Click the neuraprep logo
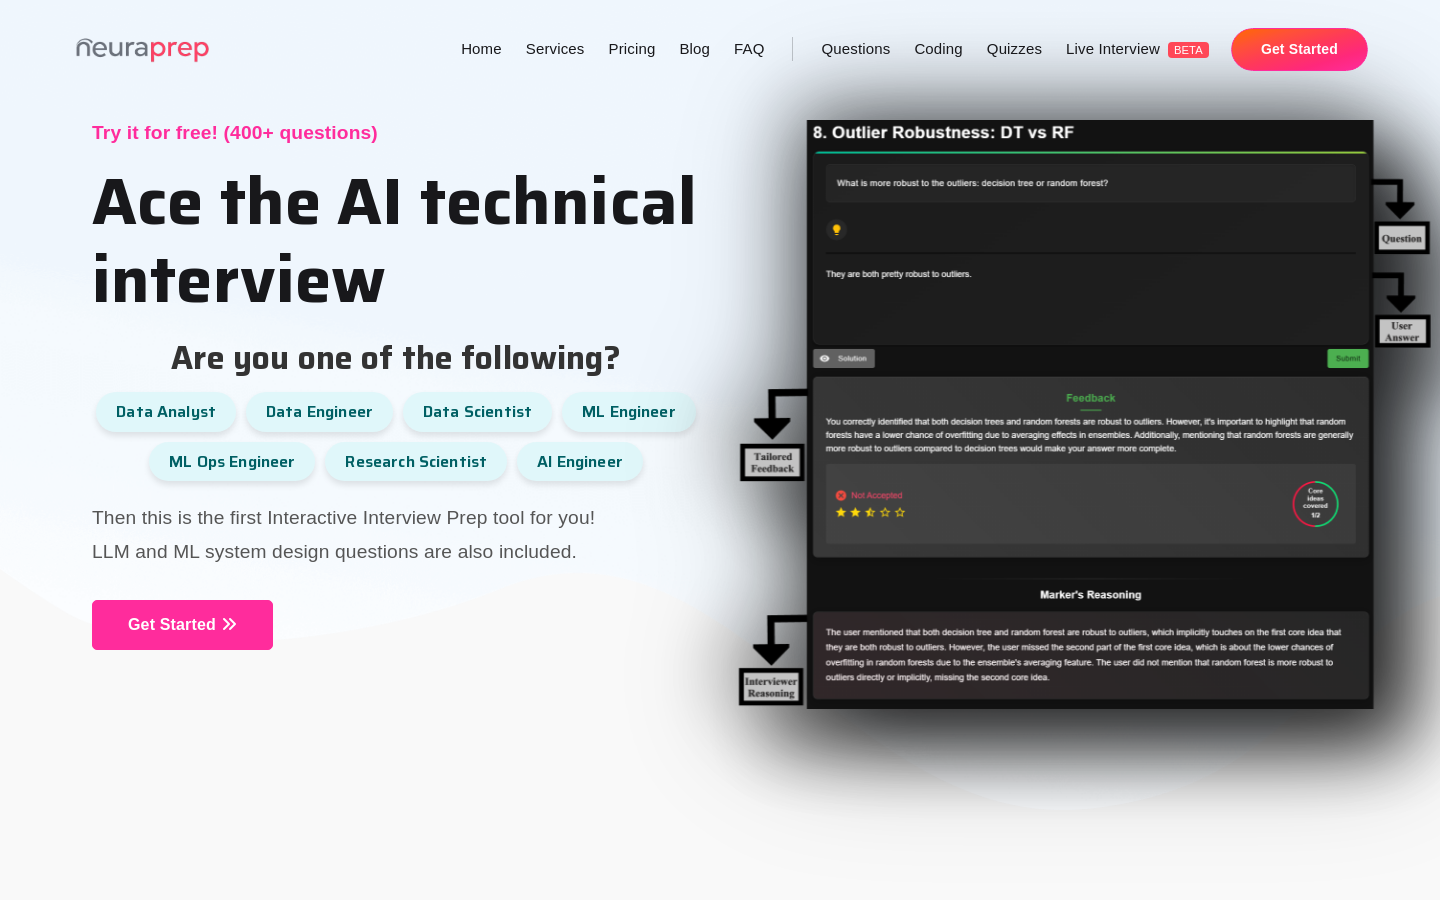Viewport: 1440px width, 900px height. point(143,49)
